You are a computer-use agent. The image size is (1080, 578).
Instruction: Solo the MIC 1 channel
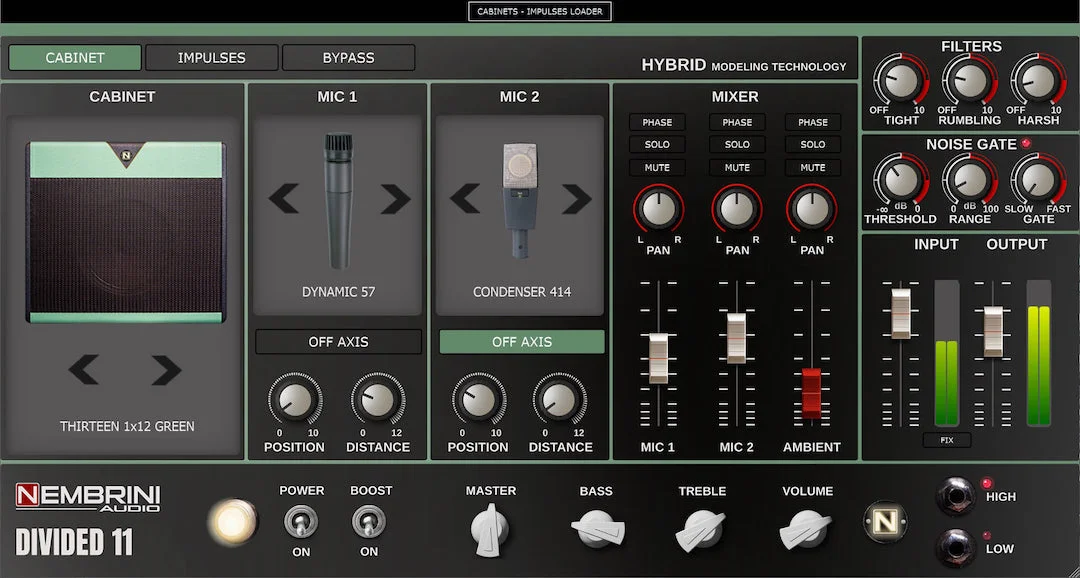tap(657, 145)
